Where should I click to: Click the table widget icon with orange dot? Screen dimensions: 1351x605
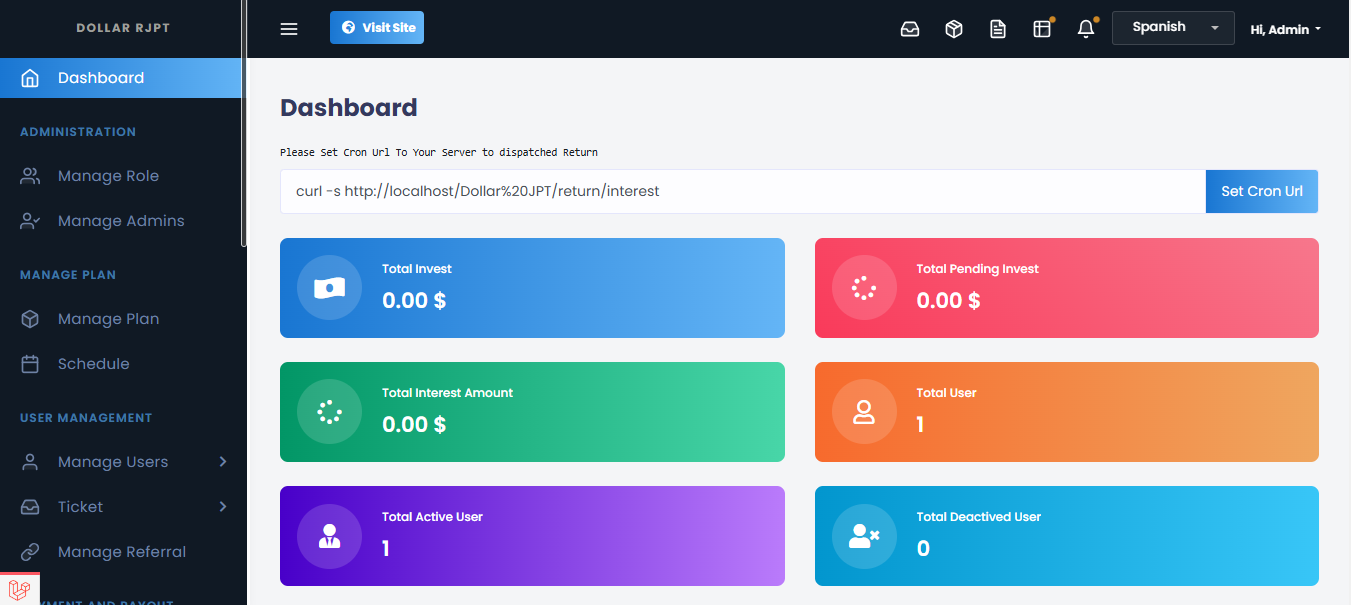tap(1042, 29)
